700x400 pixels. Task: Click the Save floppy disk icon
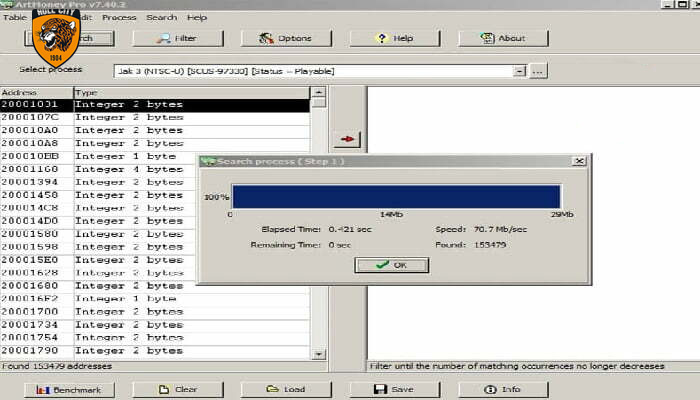pyautogui.click(x=380, y=390)
